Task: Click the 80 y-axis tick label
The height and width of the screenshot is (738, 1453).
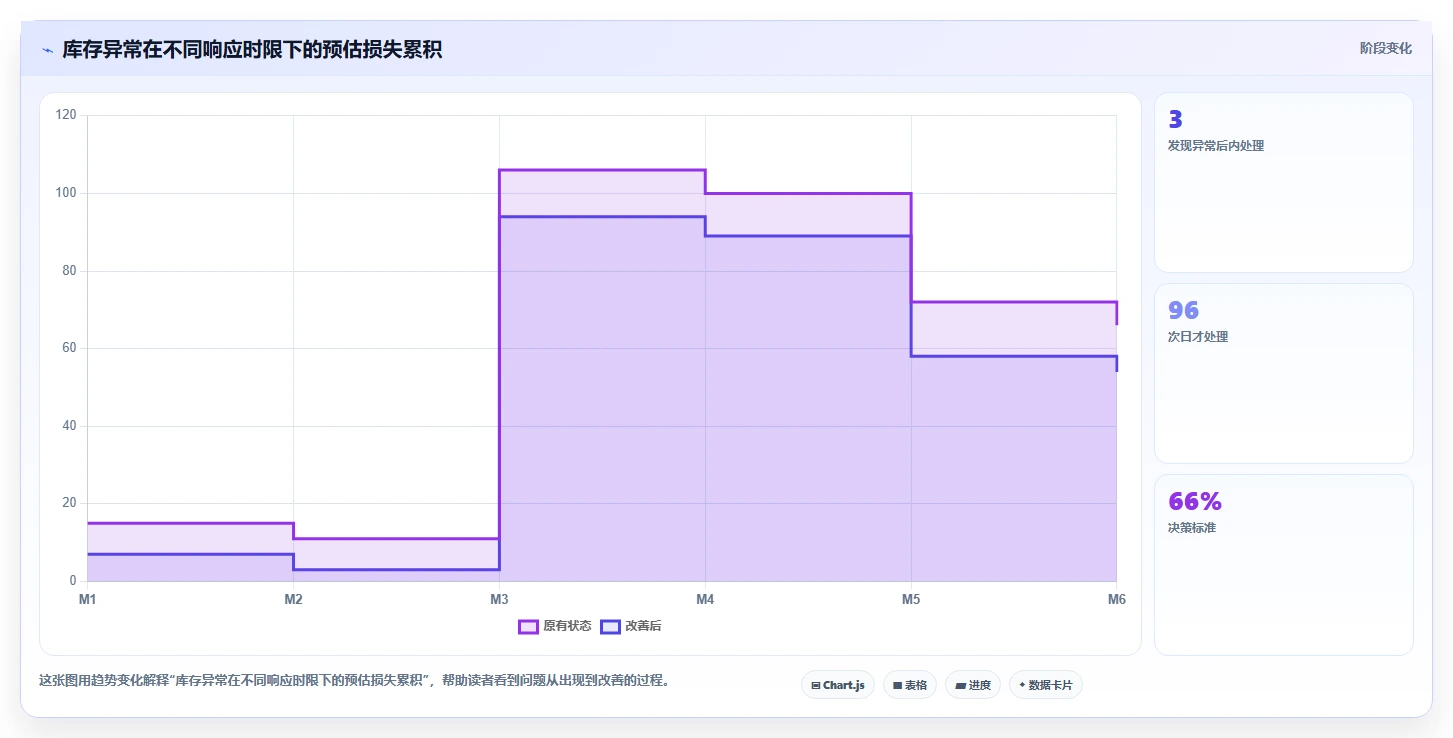Action: click(69, 271)
